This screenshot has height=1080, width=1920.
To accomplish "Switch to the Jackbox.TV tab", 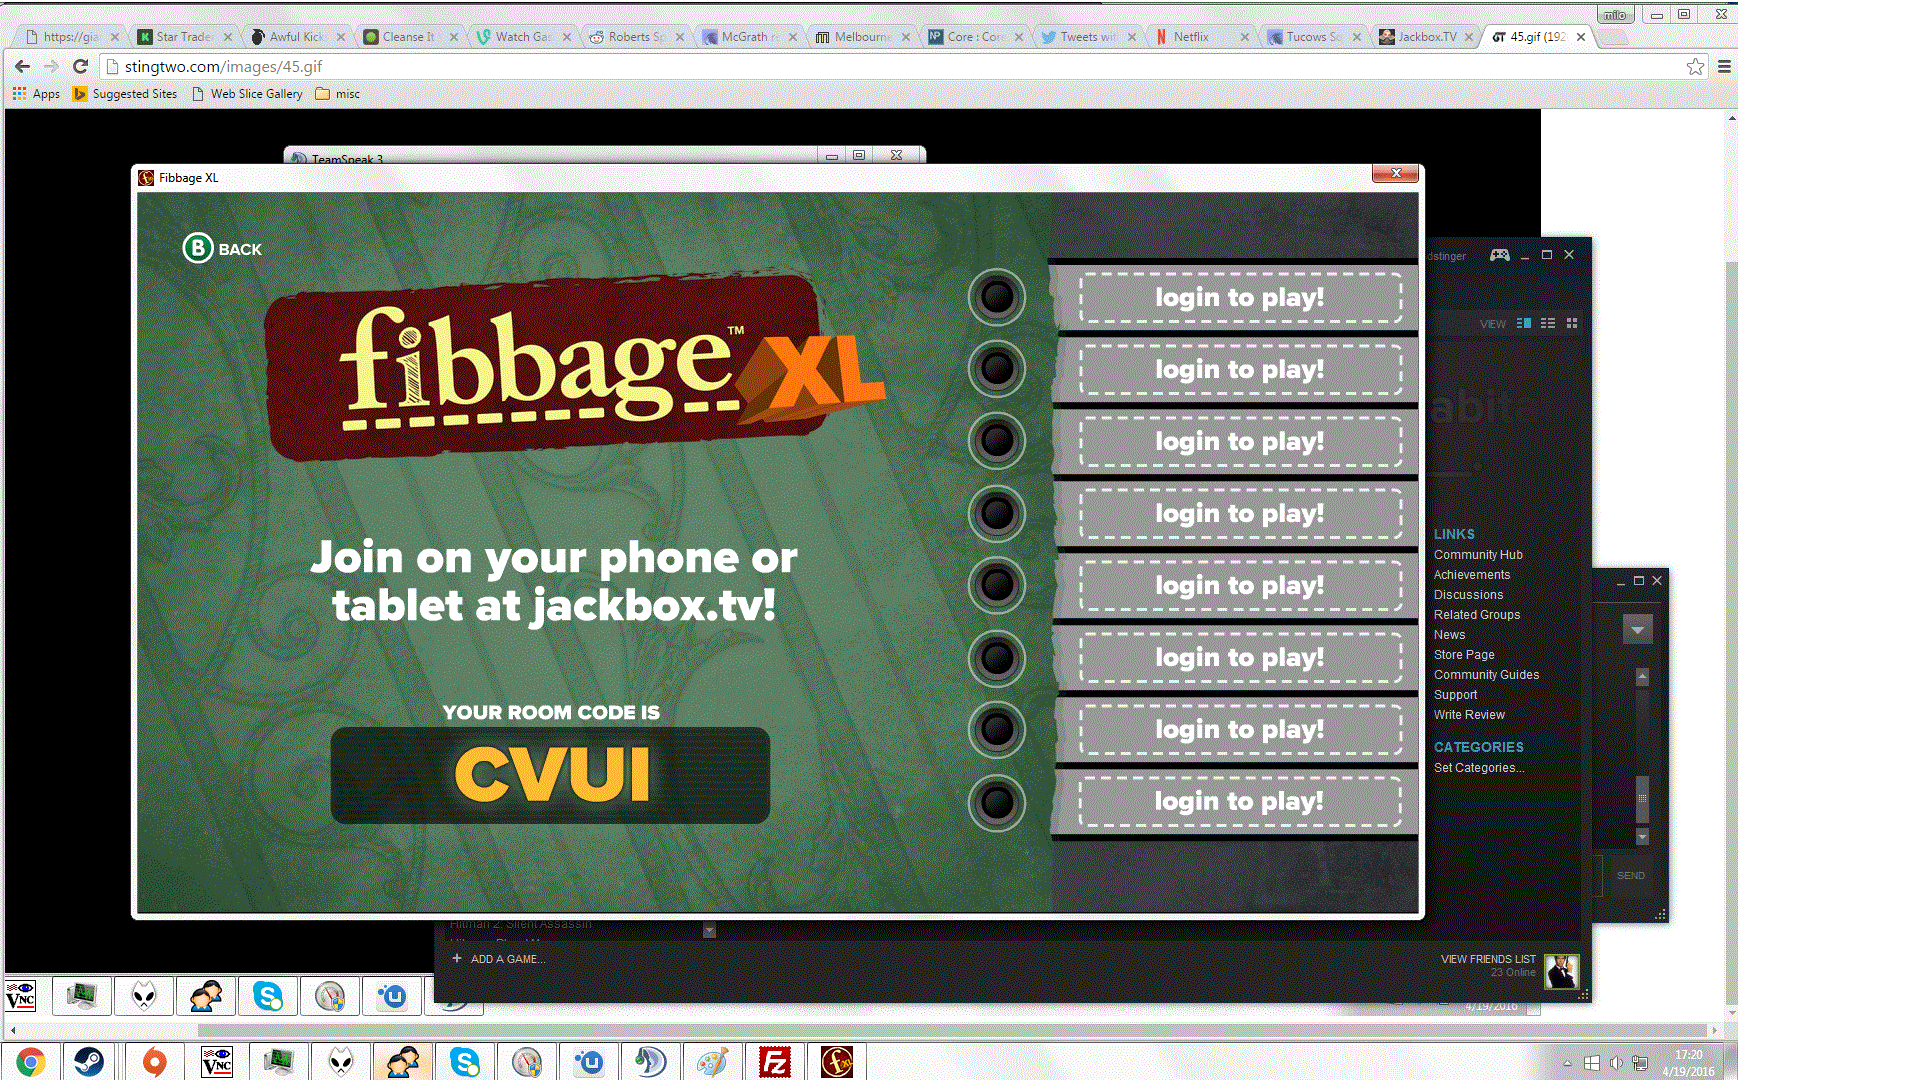I will [1425, 37].
